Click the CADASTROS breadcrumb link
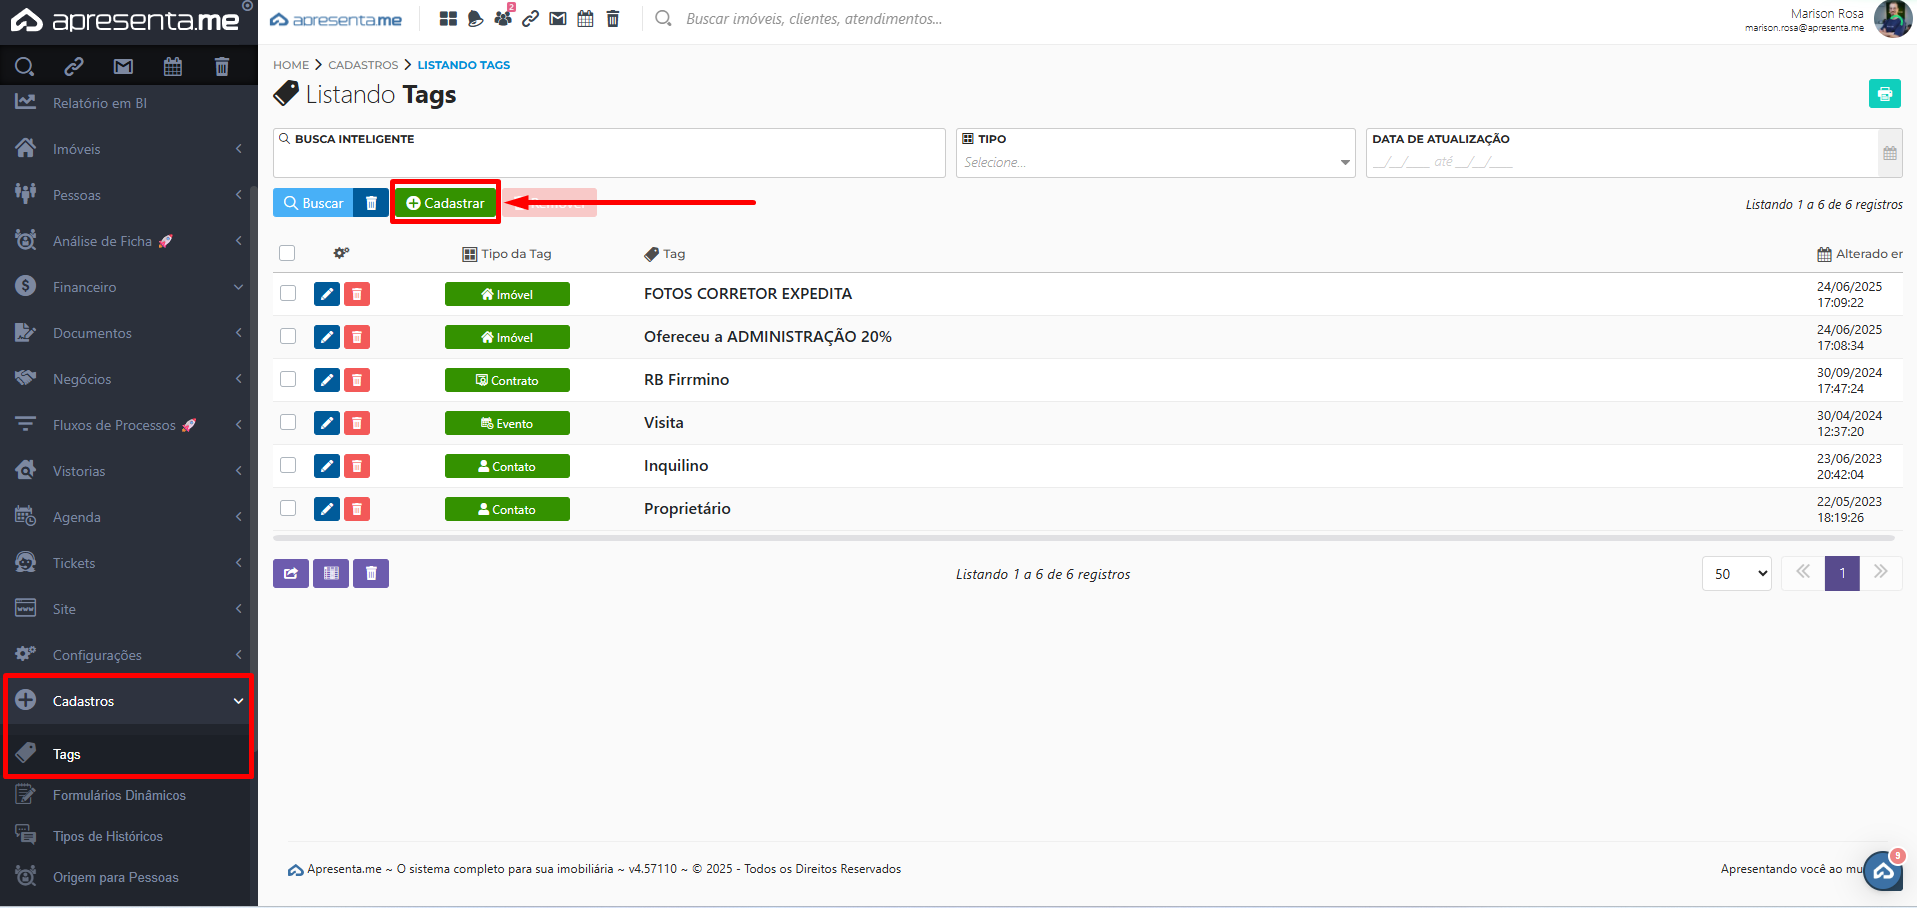The height and width of the screenshot is (908, 1917). (363, 65)
